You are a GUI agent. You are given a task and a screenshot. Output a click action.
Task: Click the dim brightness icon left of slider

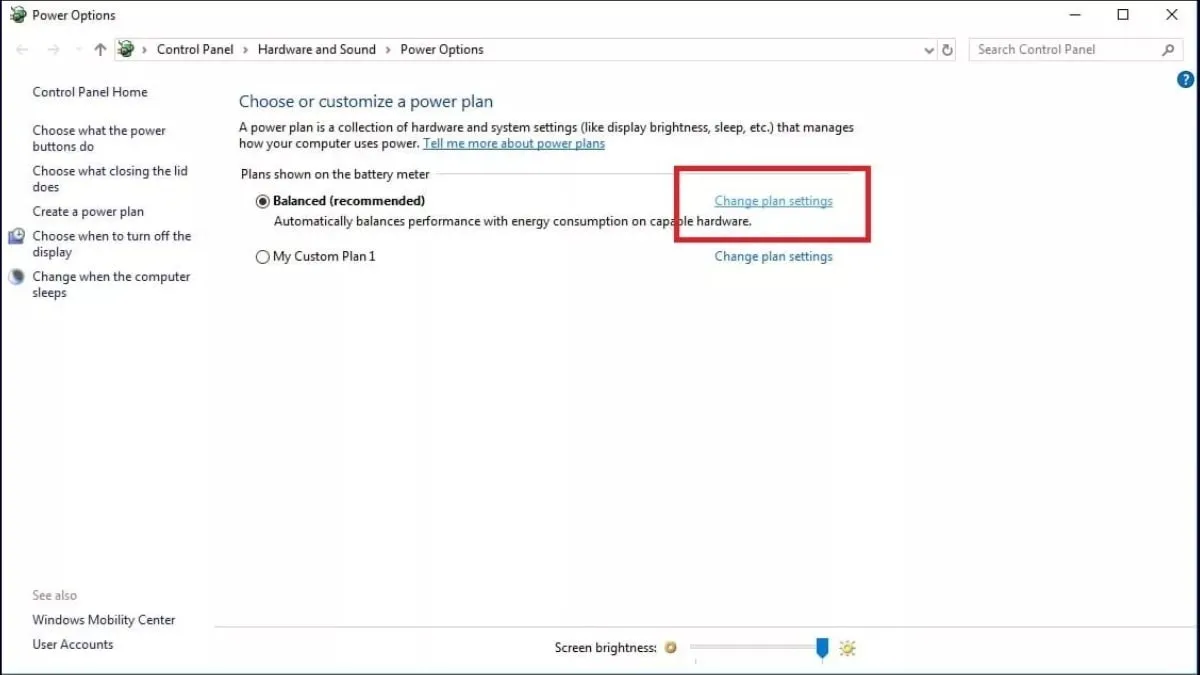(x=671, y=648)
